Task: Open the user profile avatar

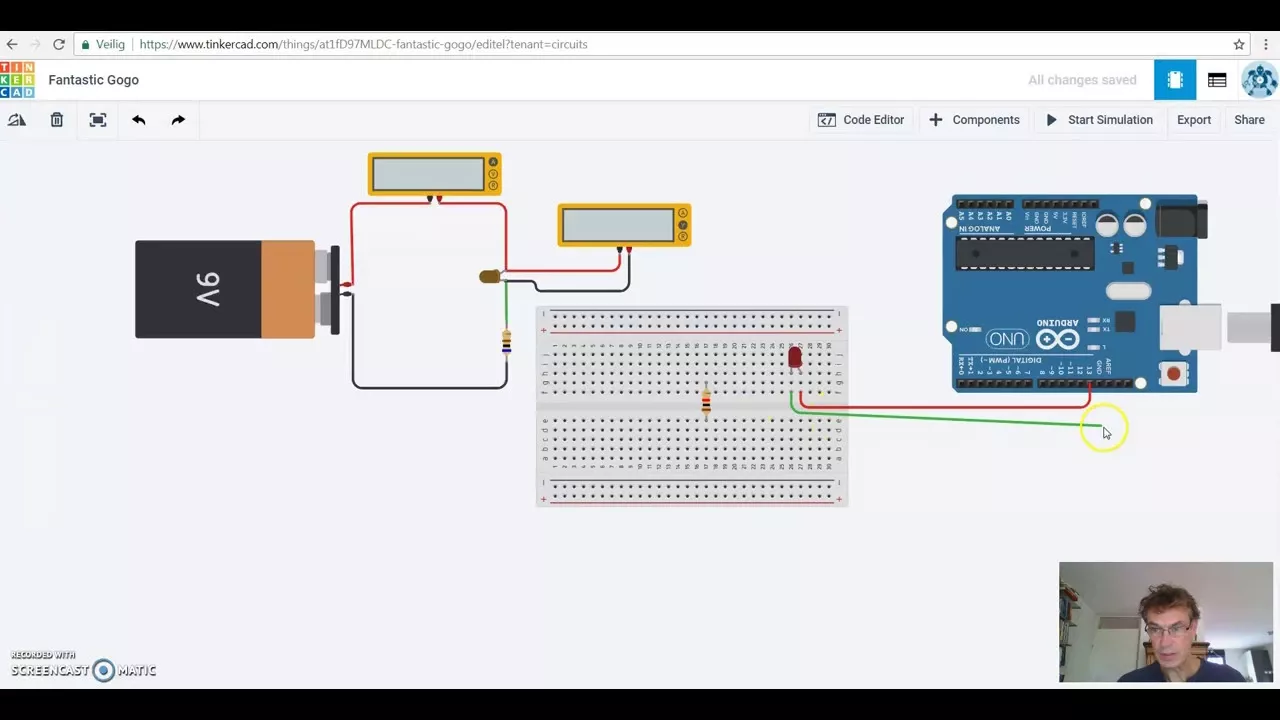Action: pyautogui.click(x=1259, y=80)
